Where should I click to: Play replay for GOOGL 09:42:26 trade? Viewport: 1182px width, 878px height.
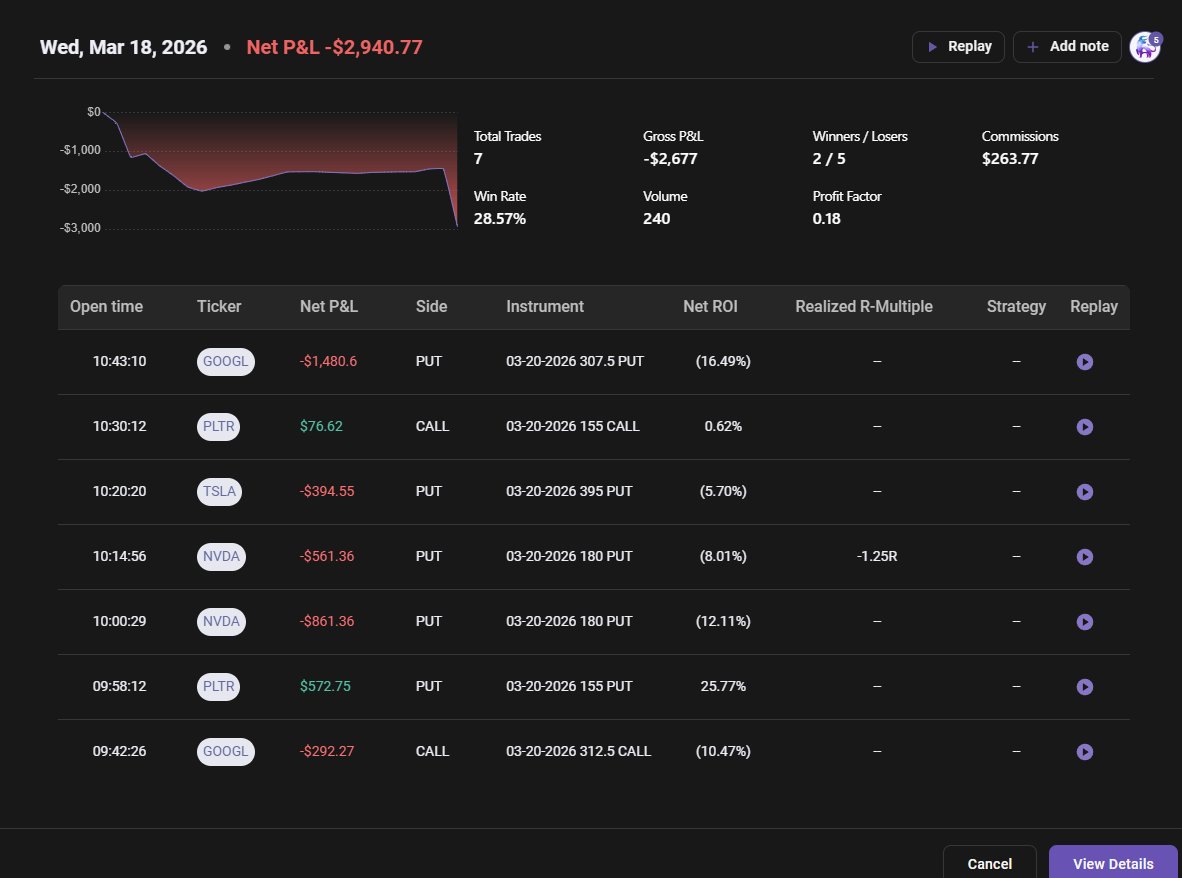[1085, 751]
